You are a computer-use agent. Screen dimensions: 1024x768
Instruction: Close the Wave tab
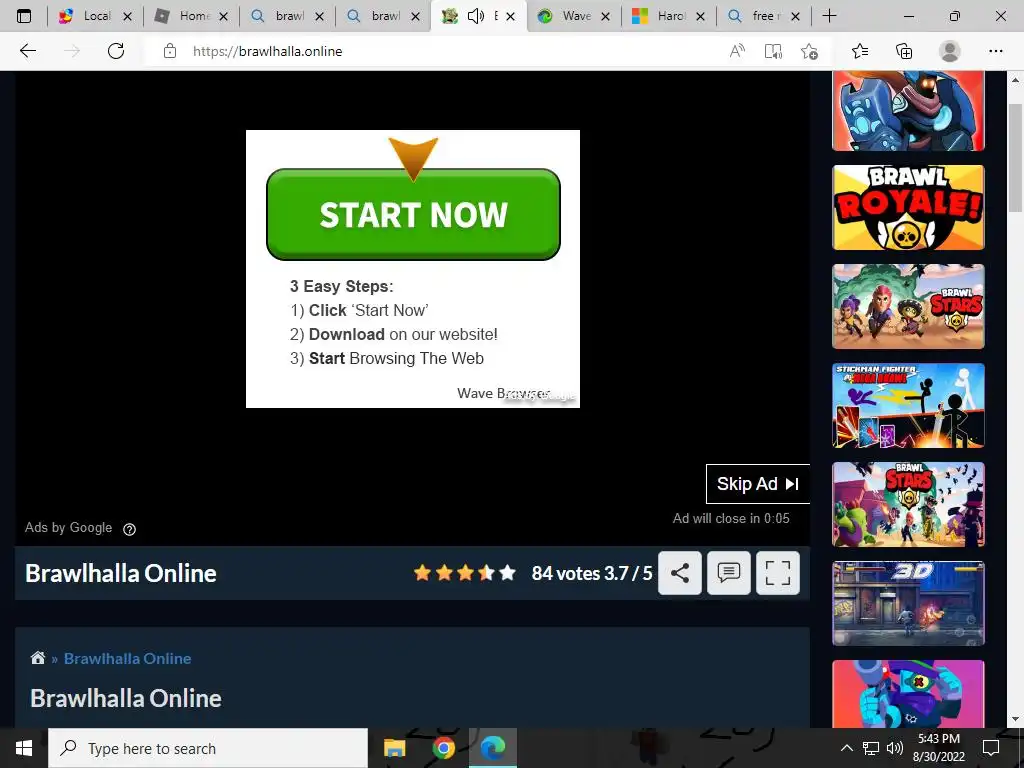pyautogui.click(x=605, y=16)
